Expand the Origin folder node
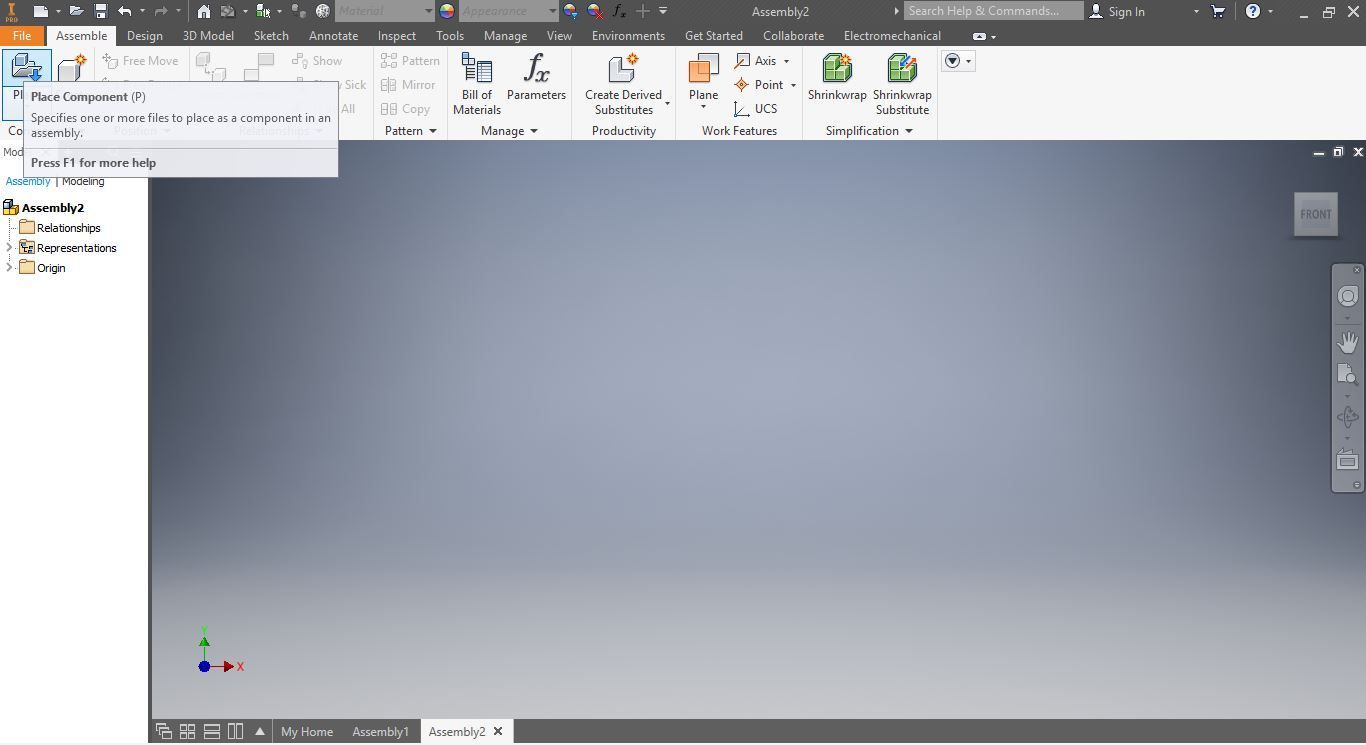 coord(10,267)
